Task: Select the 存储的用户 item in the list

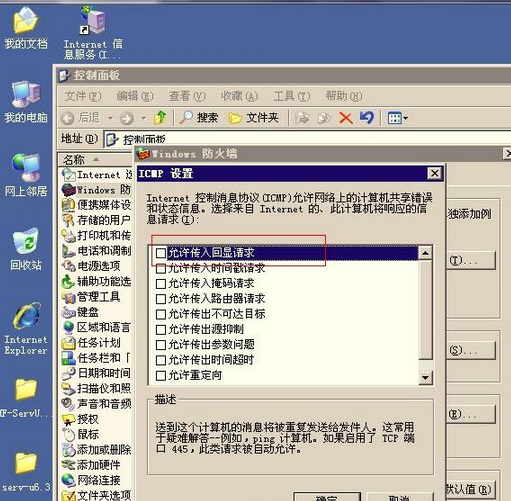Action: pyautogui.click(x=97, y=220)
